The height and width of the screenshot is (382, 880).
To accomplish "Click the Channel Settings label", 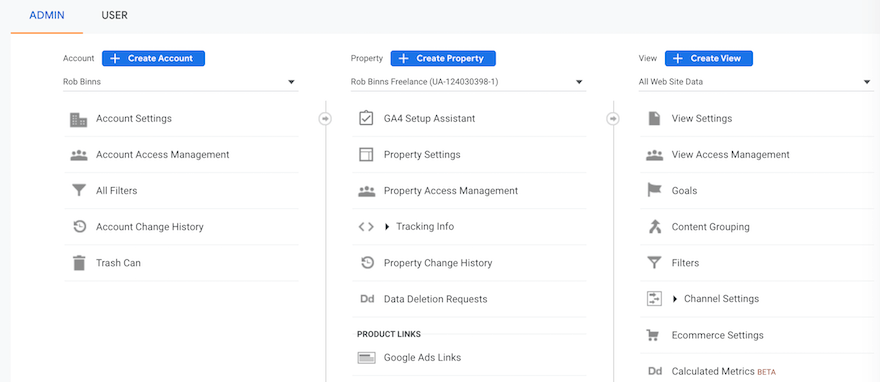I will coord(721,299).
